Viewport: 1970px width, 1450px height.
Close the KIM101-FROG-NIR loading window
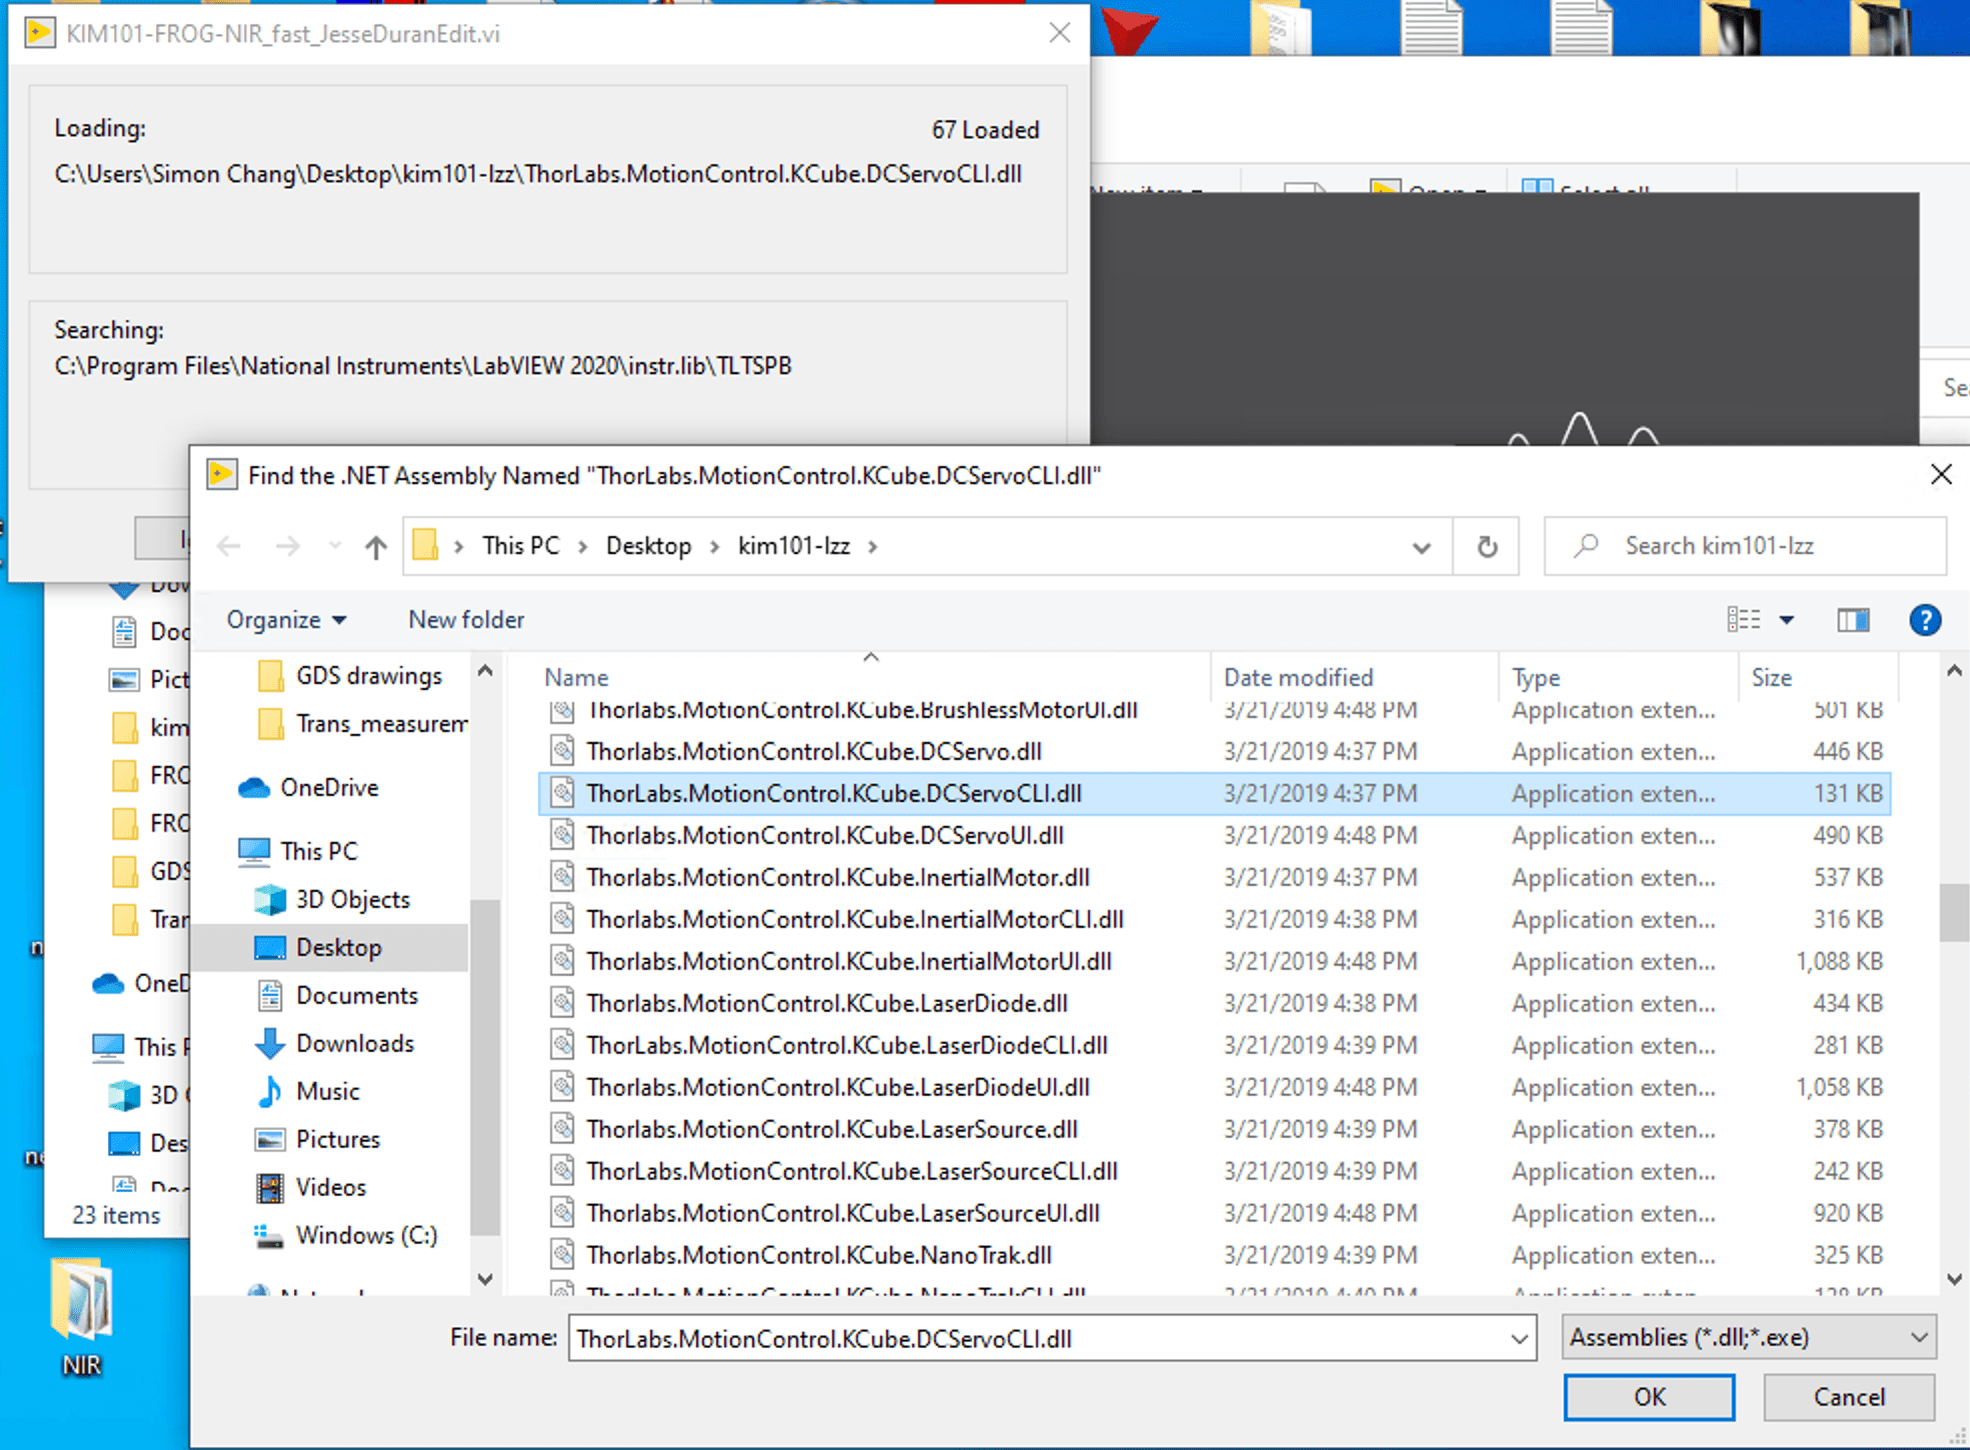(x=1060, y=33)
